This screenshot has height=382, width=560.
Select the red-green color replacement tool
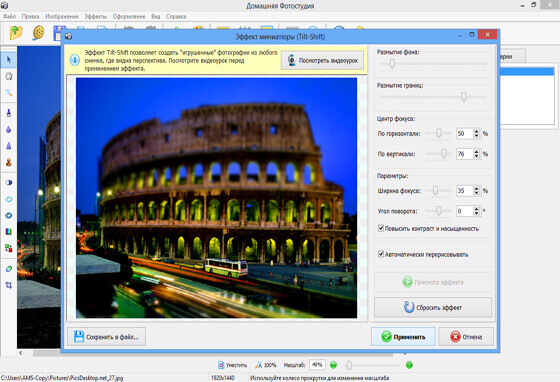click(9, 248)
